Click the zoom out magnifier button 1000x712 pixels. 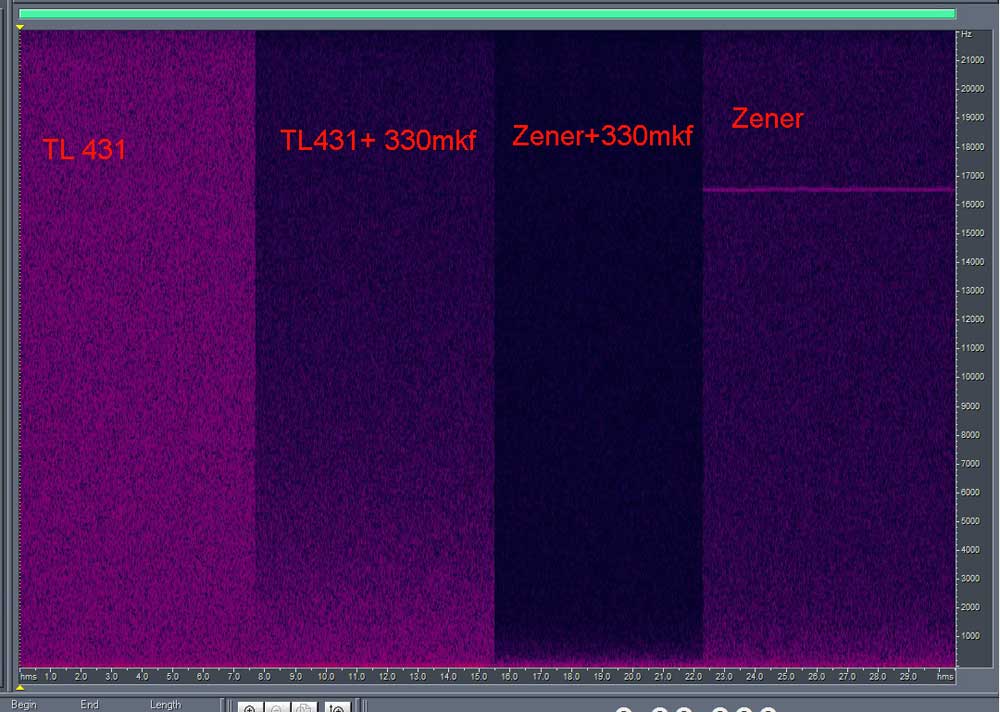point(277,707)
